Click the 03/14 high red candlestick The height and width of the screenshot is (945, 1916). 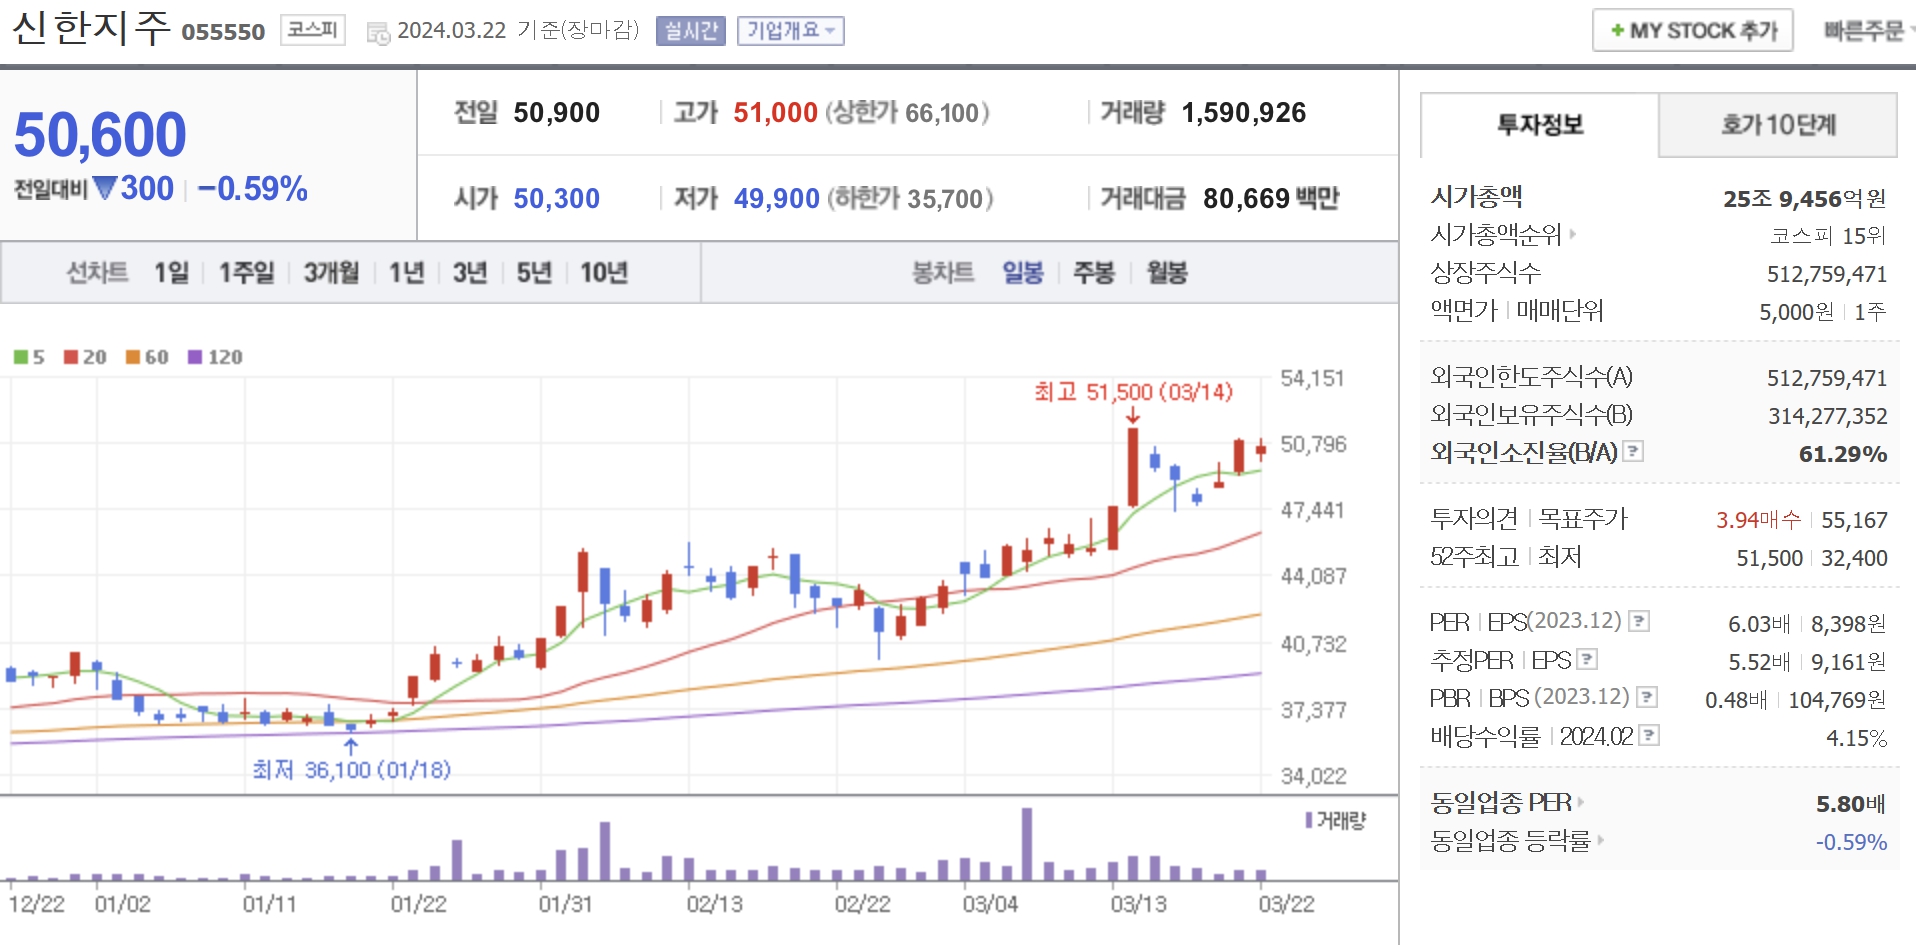(x=1133, y=468)
